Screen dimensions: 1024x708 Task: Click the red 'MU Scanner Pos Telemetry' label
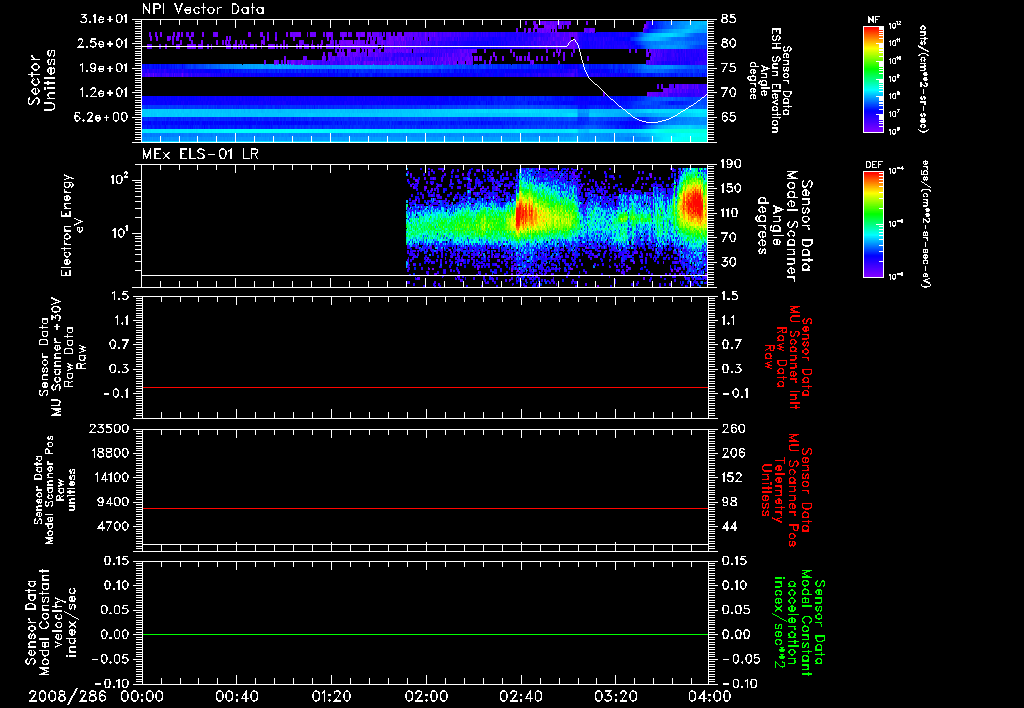click(786, 490)
